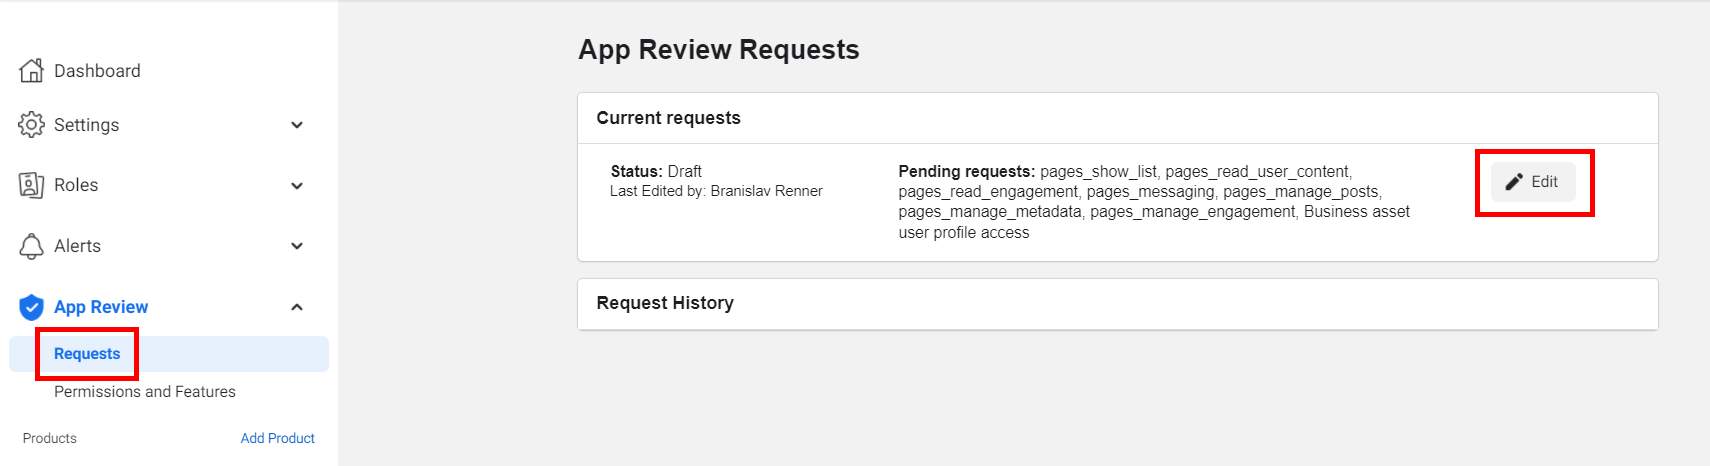Click the App Review shield icon
Image resolution: width=1710 pixels, height=466 pixels.
(x=32, y=307)
